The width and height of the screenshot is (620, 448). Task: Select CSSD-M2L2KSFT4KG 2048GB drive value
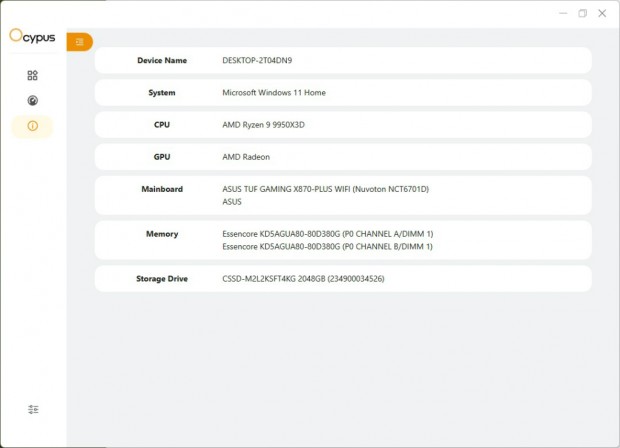click(303, 279)
